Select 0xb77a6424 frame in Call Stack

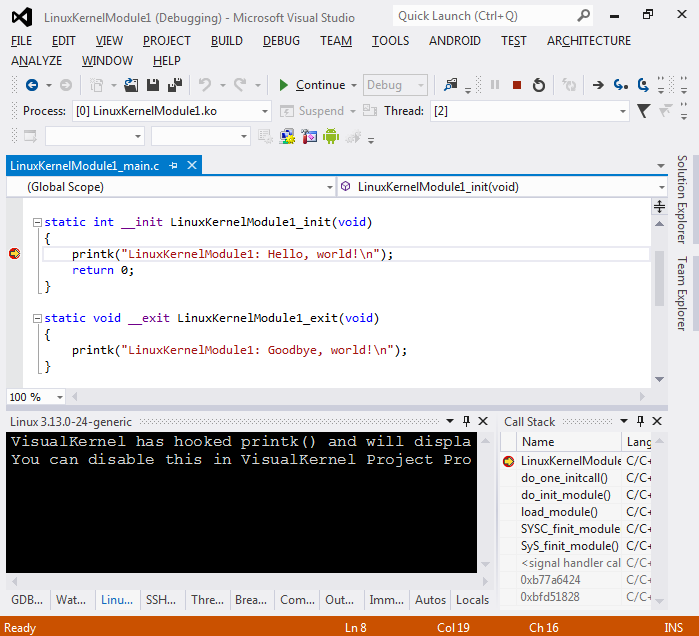[x=576, y=579]
